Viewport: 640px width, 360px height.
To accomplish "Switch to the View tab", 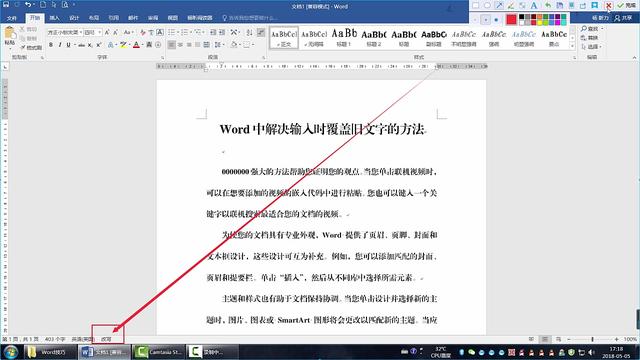I will tap(173, 18).
